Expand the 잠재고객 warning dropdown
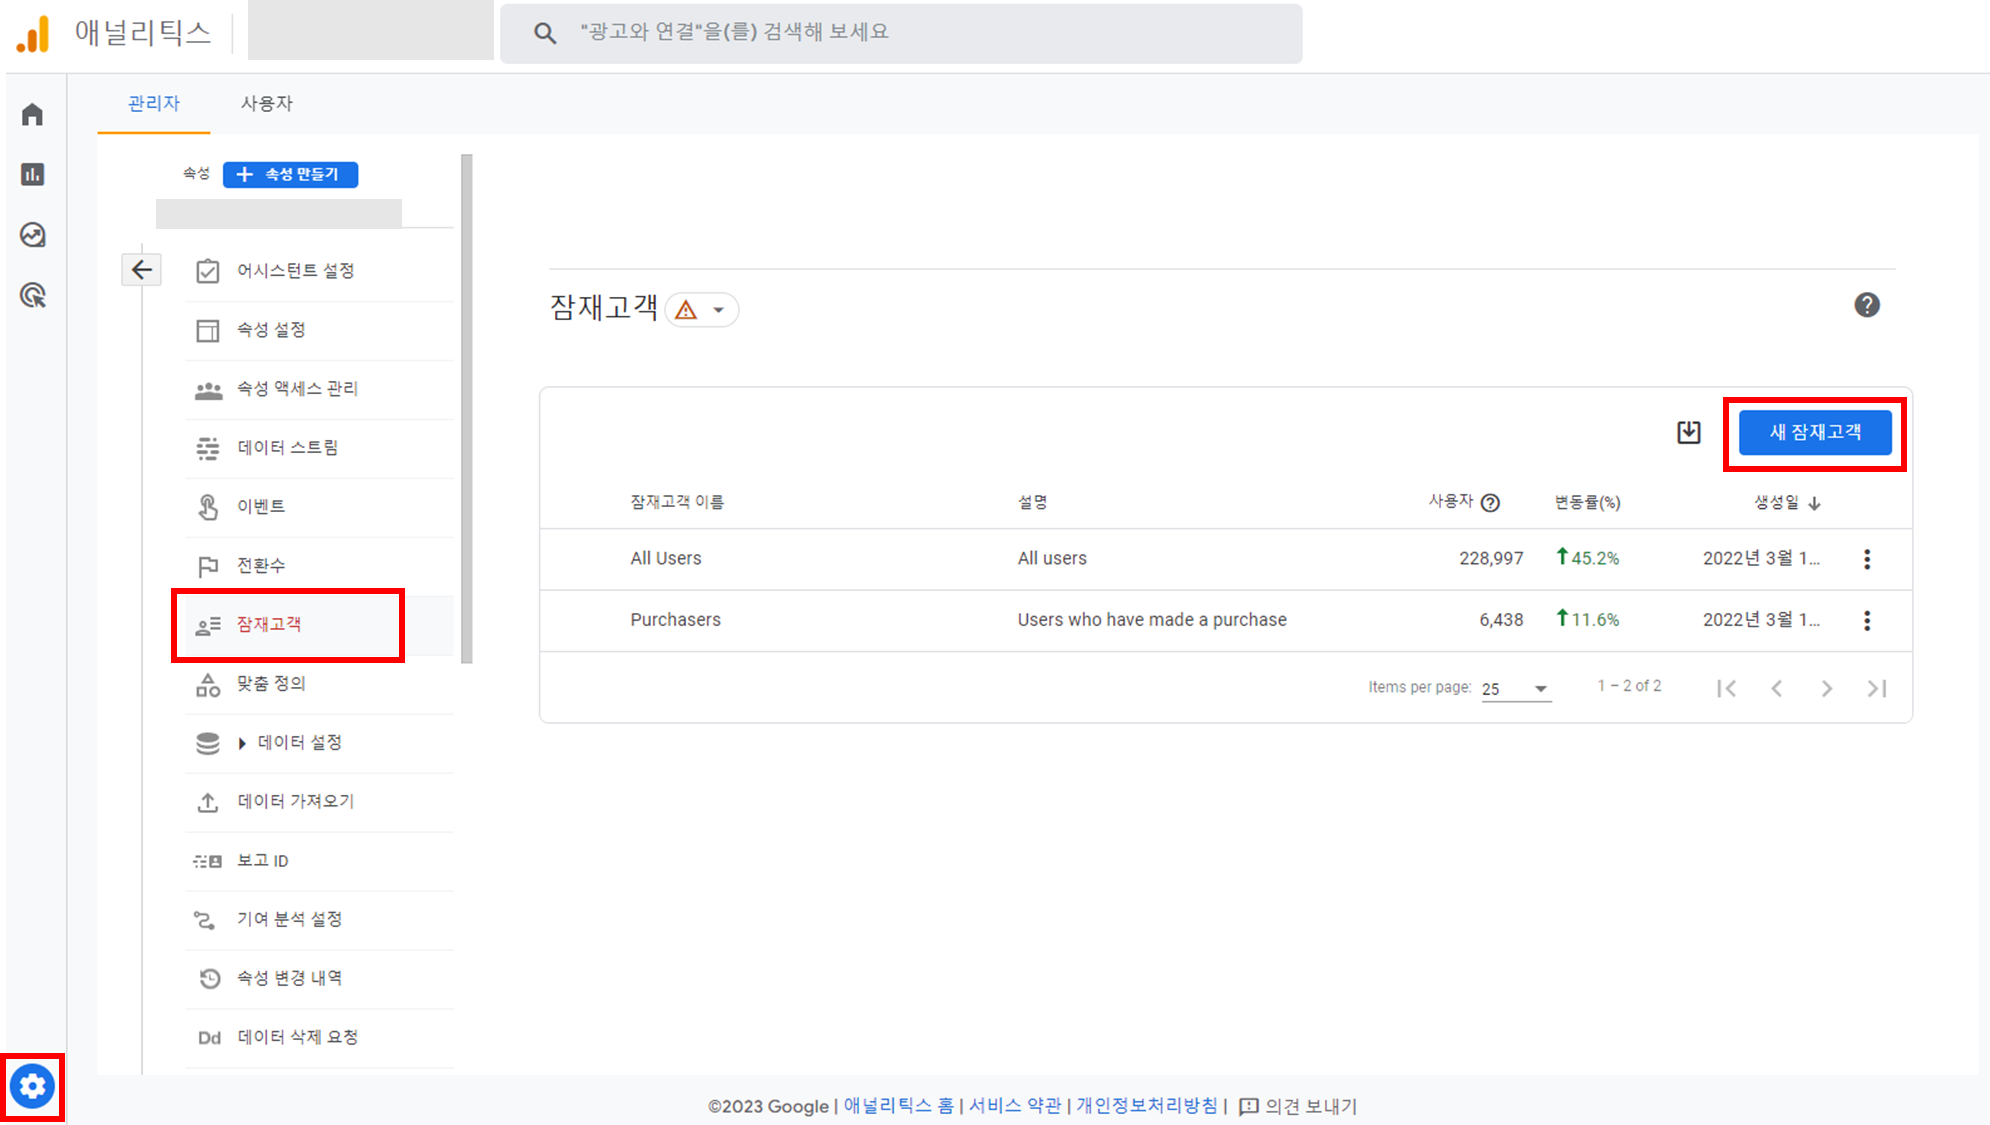 pyautogui.click(x=703, y=310)
